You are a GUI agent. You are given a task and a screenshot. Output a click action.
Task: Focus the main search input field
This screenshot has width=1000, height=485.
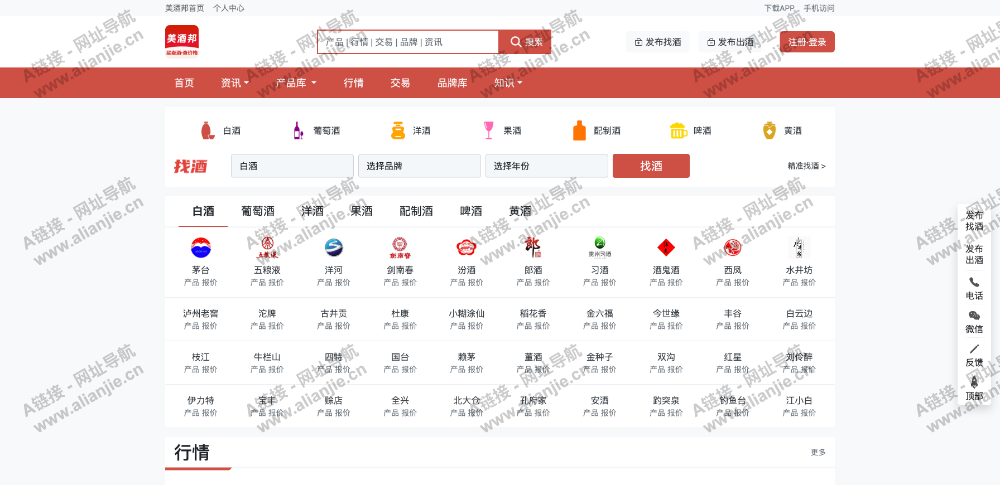(x=408, y=42)
